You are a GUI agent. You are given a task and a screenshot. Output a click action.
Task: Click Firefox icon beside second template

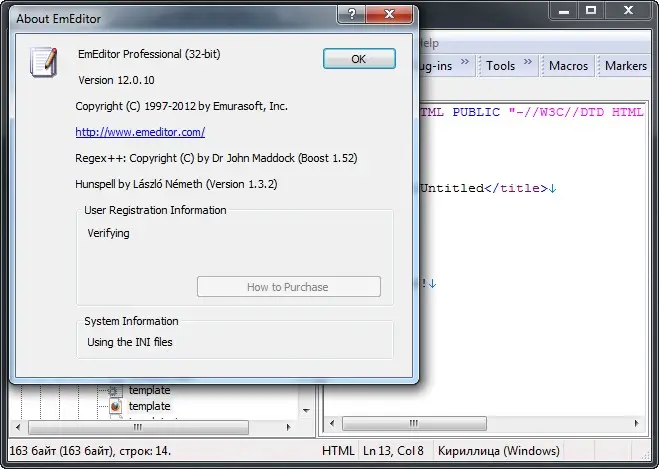pos(116,407)
